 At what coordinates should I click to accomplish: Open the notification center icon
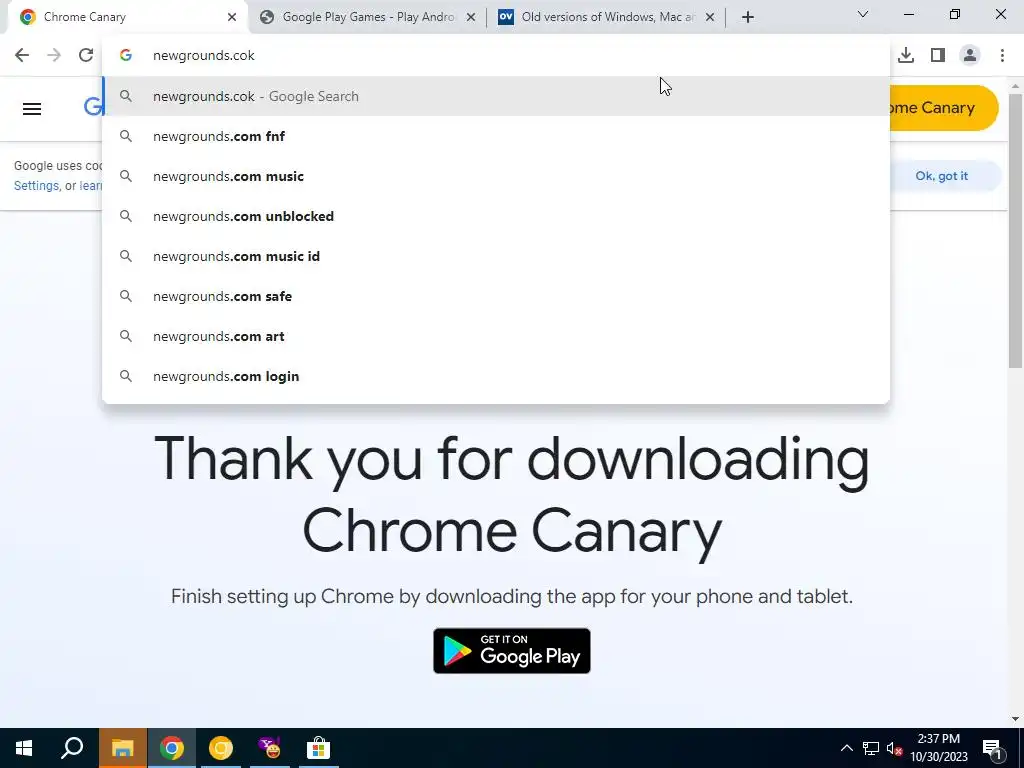point(992,748)
